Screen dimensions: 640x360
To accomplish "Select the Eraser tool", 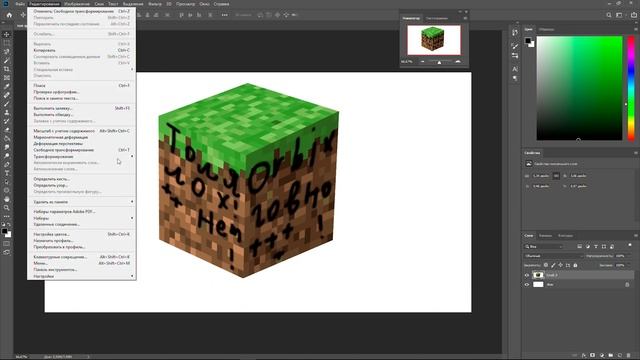I will (x=7, y=130).
